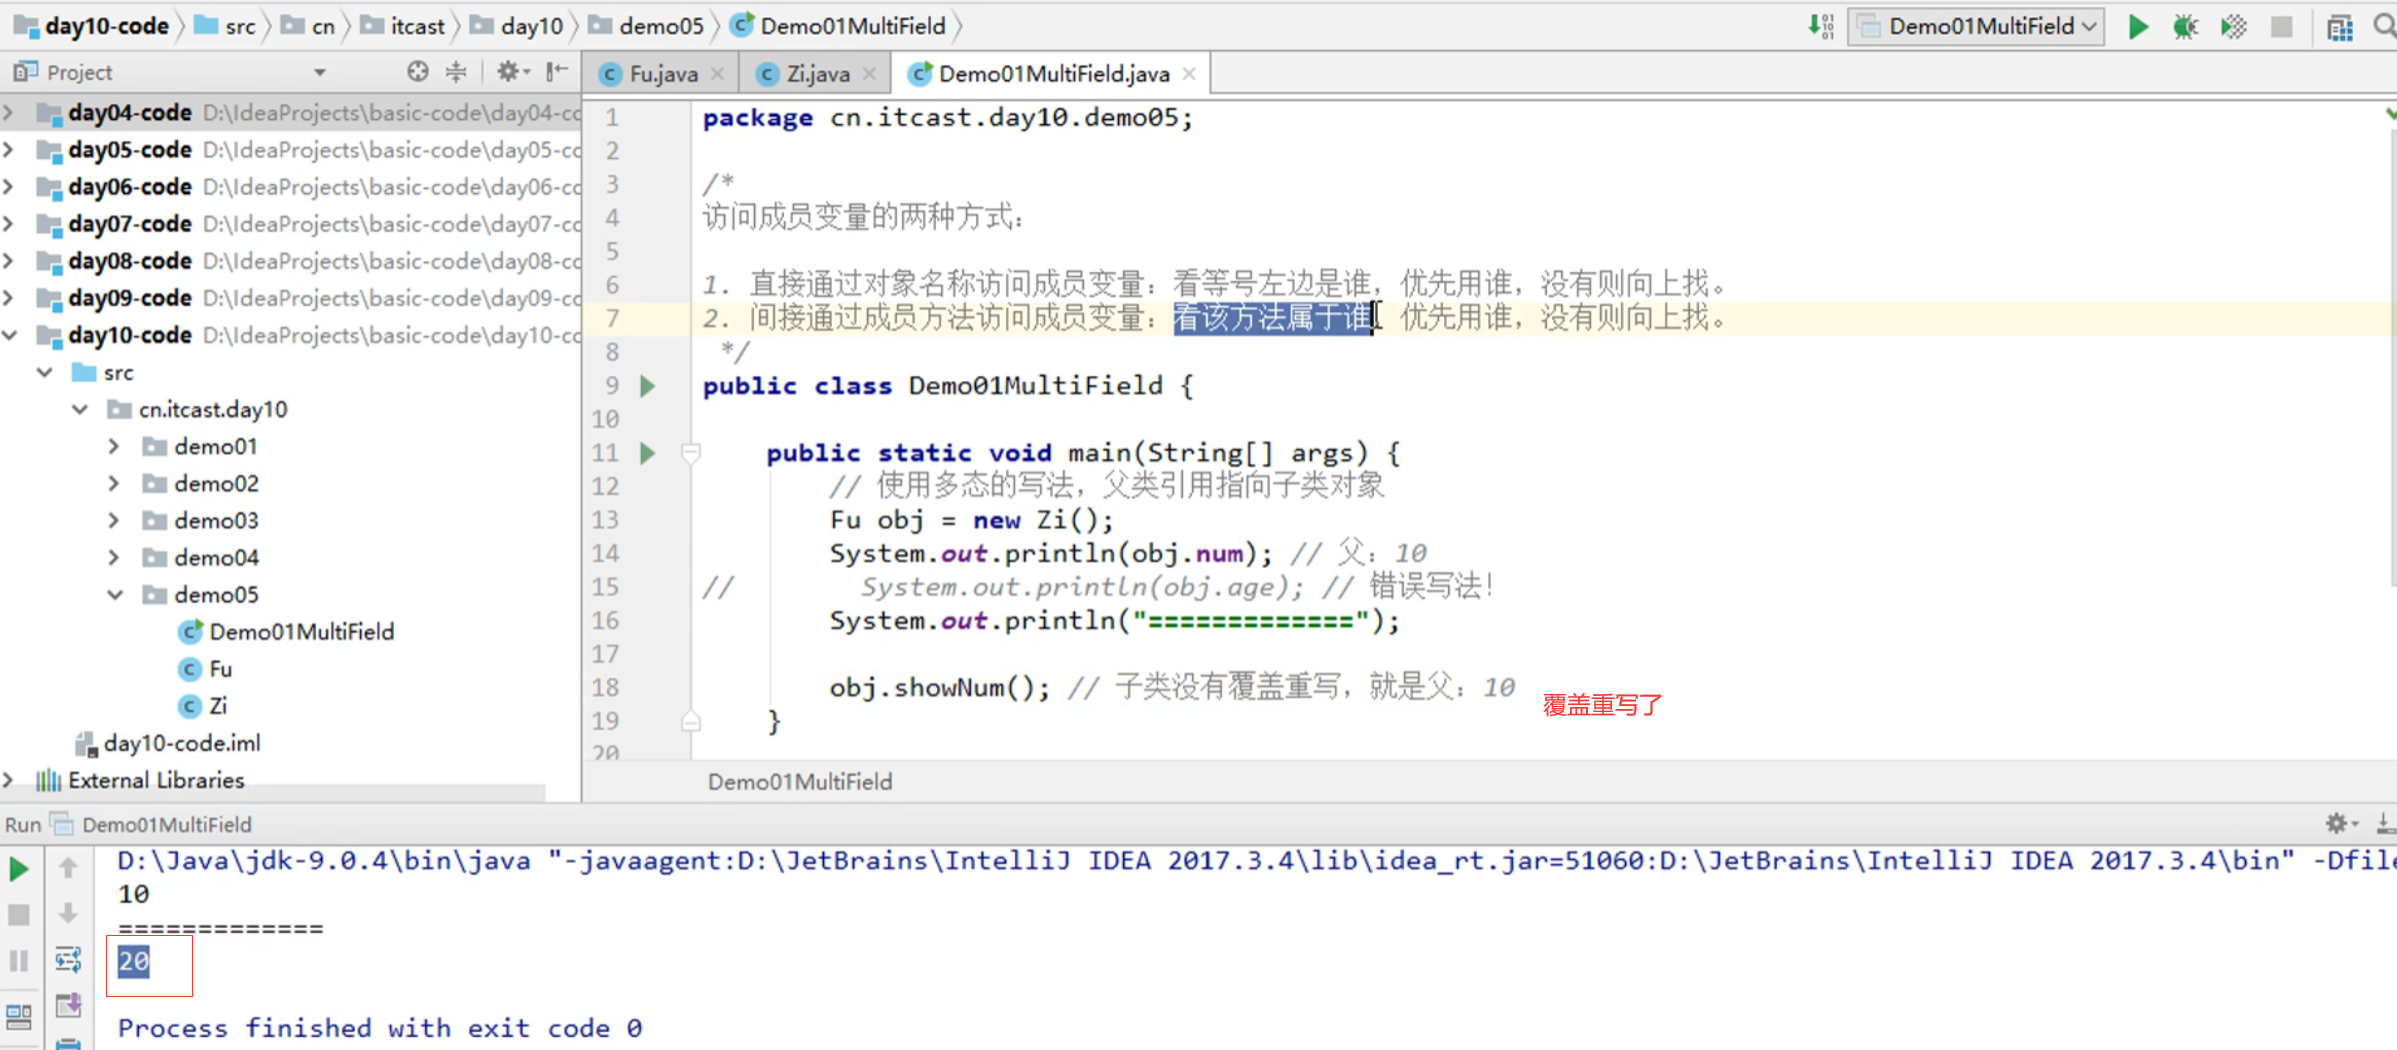Toggle pause output in Run panel

tap(19, 961)
